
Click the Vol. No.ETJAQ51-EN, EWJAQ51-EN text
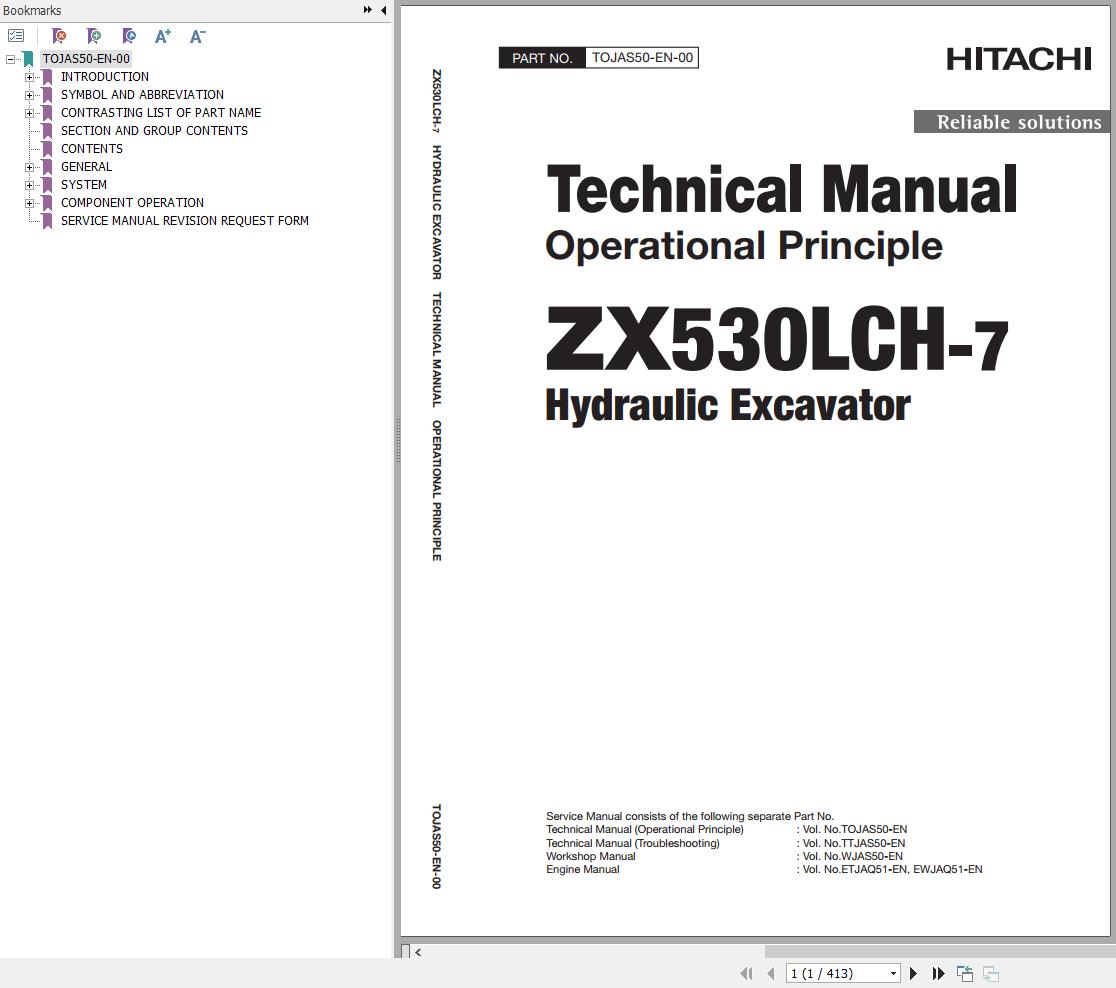[893, 869]
